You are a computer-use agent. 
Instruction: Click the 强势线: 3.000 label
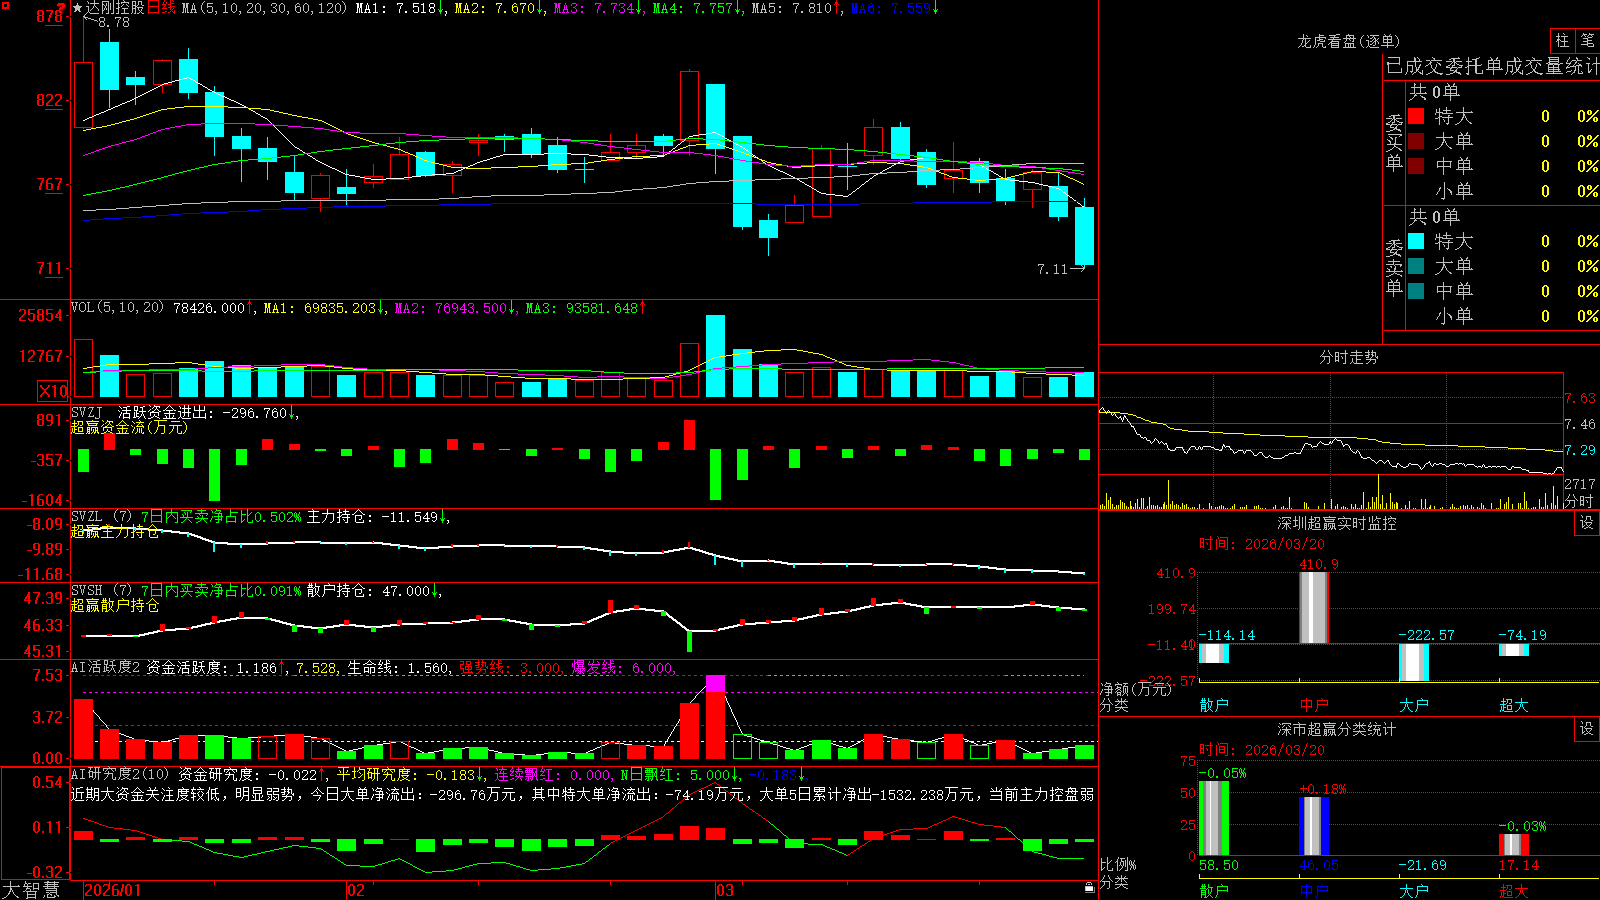[x=510, y=667]
